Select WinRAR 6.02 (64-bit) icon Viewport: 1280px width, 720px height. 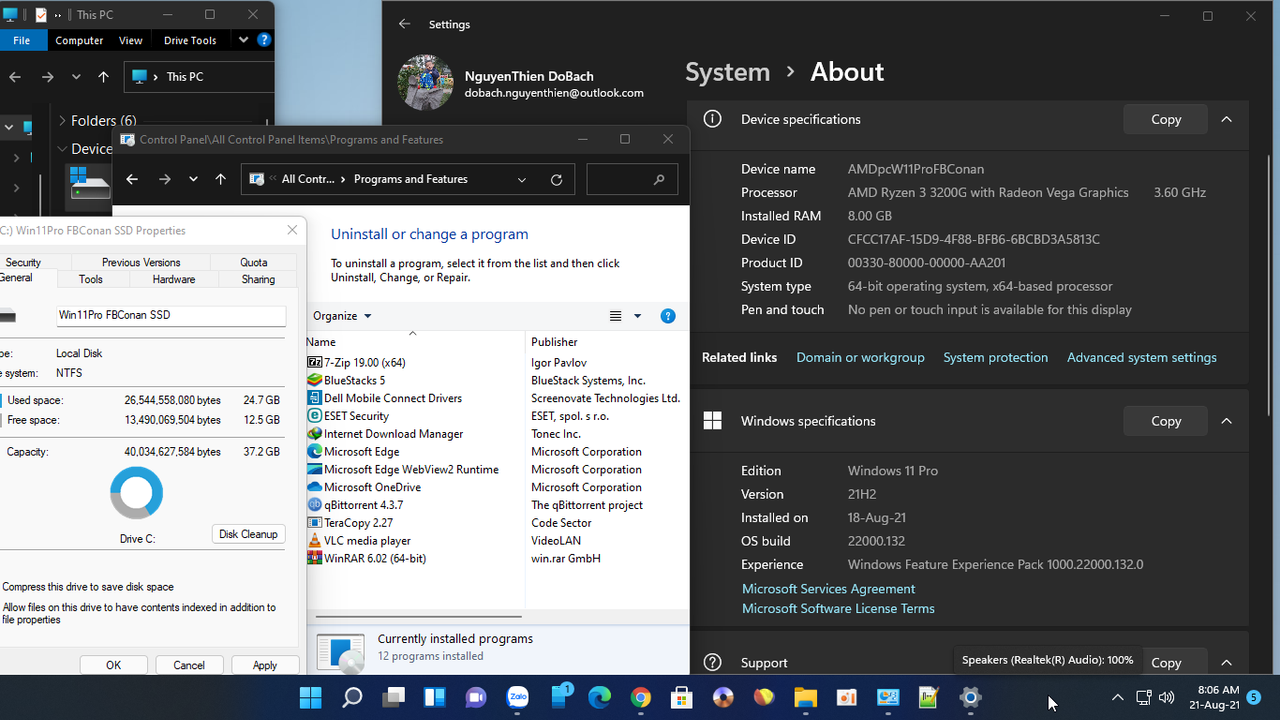tap(315, 559)
